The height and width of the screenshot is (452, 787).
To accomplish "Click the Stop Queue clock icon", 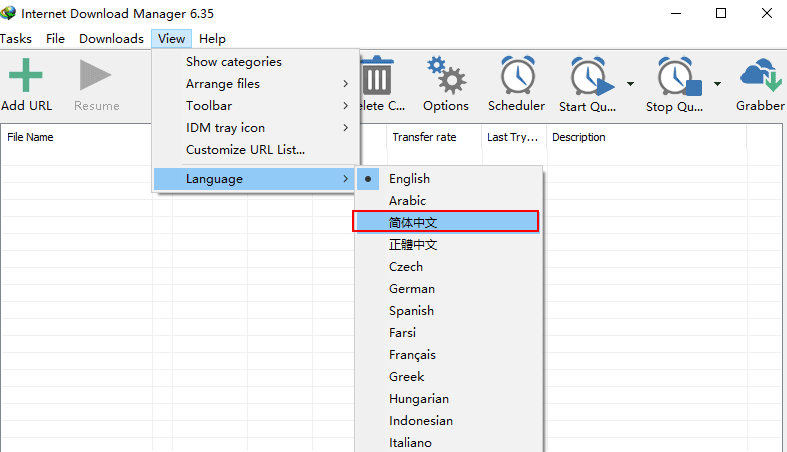I will 679,76.
